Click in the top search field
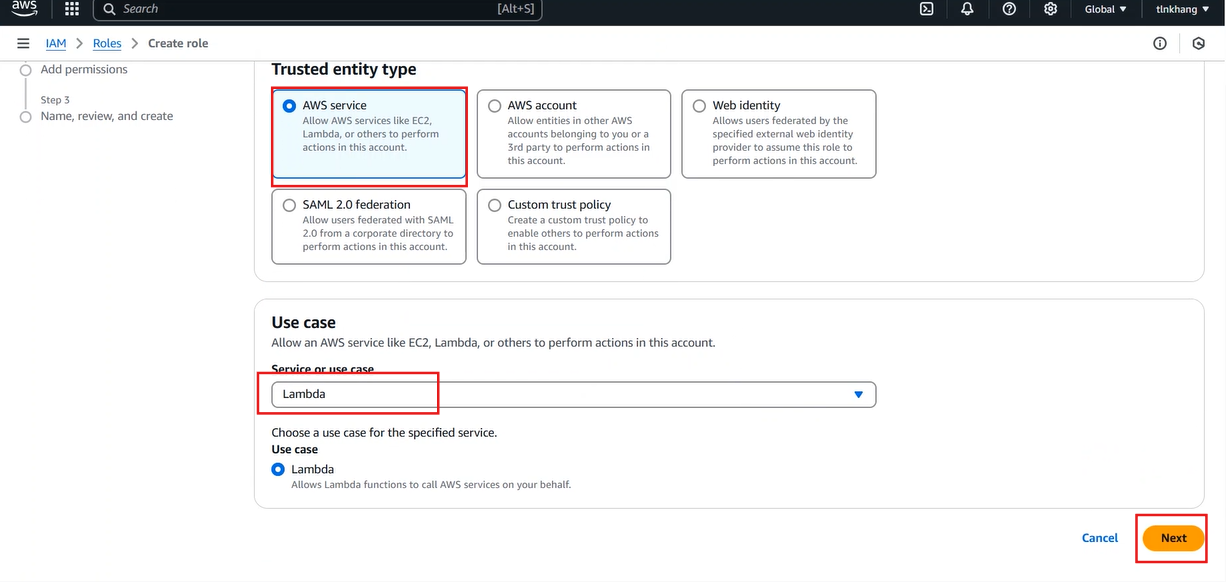The width and height of the screenshot is (1226, 582). click(x=317, y=9)
